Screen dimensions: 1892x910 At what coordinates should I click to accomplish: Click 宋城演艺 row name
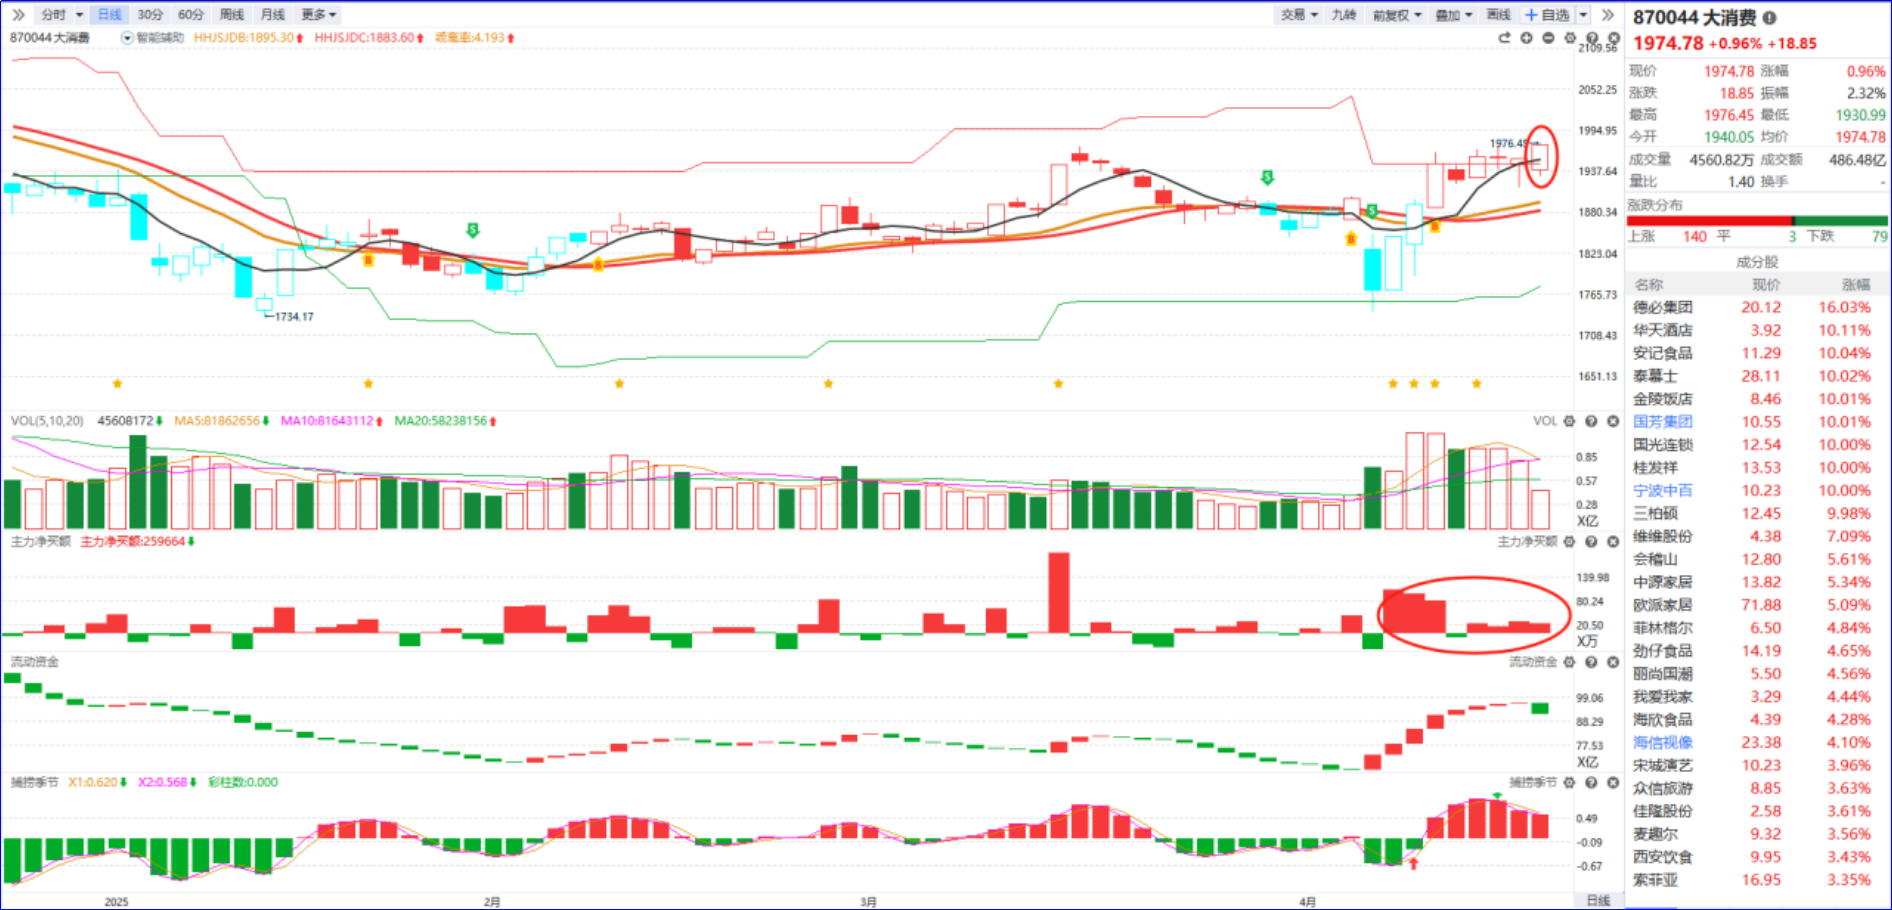click(x=1663, y=766)
